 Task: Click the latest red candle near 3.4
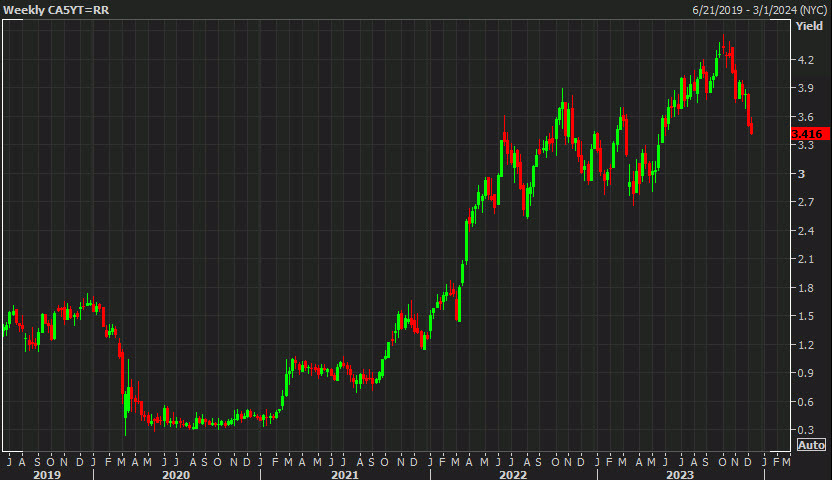point(751,126)
